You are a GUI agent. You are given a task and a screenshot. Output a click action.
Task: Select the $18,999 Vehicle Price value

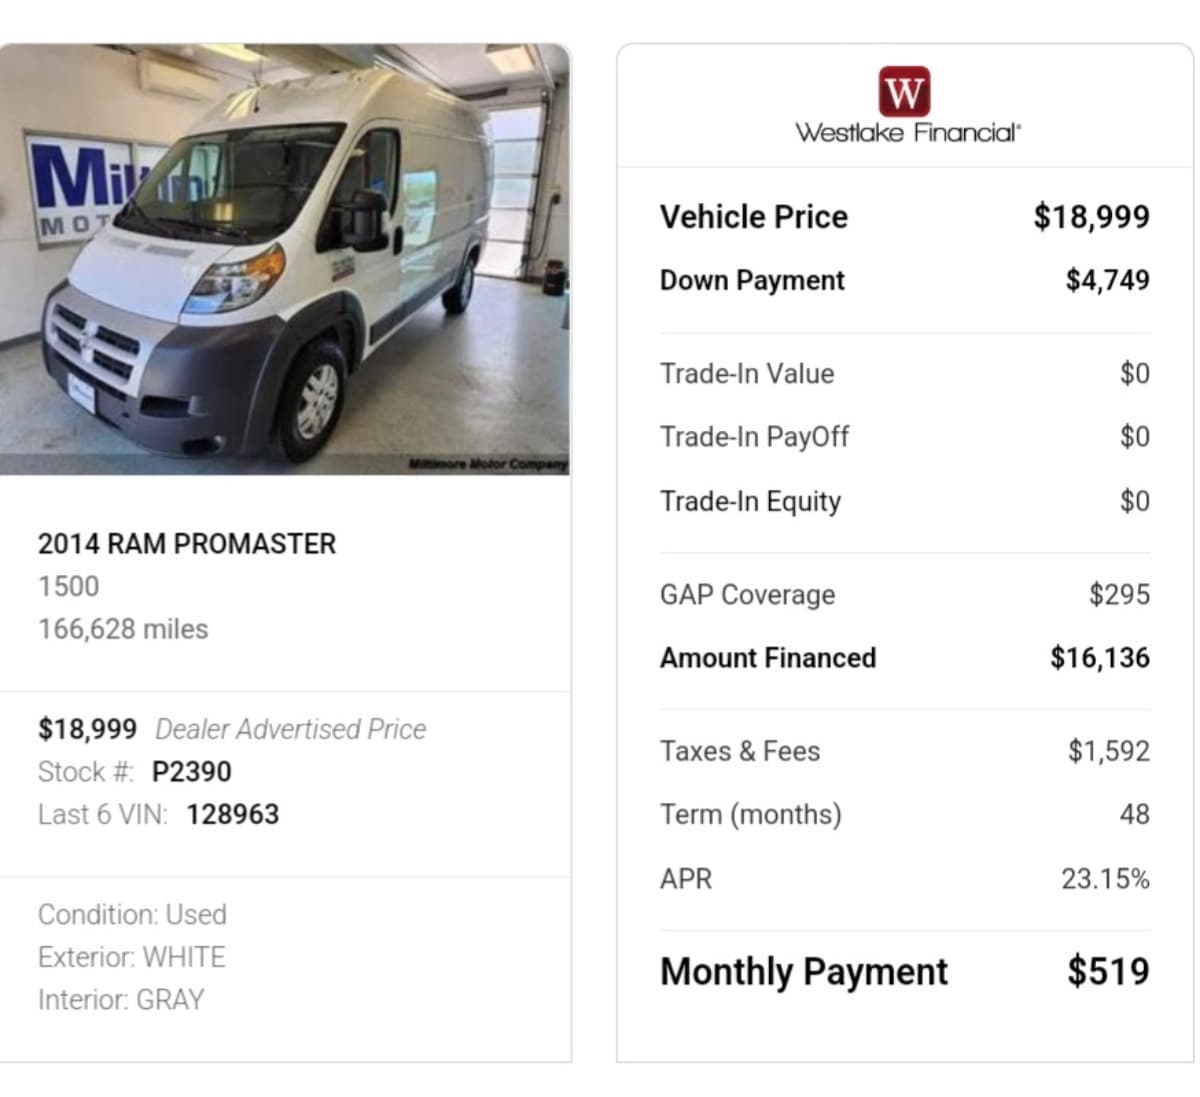click(1091, 217)
